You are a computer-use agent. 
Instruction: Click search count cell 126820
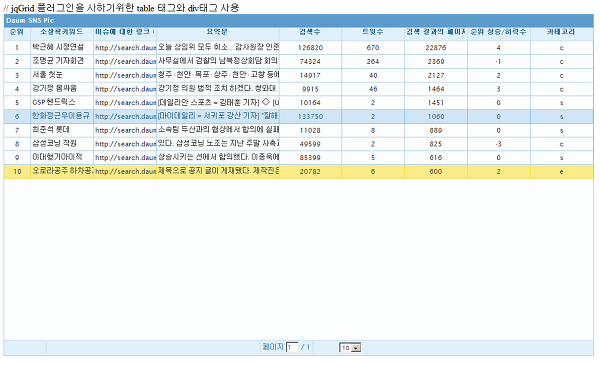[310, 48]
